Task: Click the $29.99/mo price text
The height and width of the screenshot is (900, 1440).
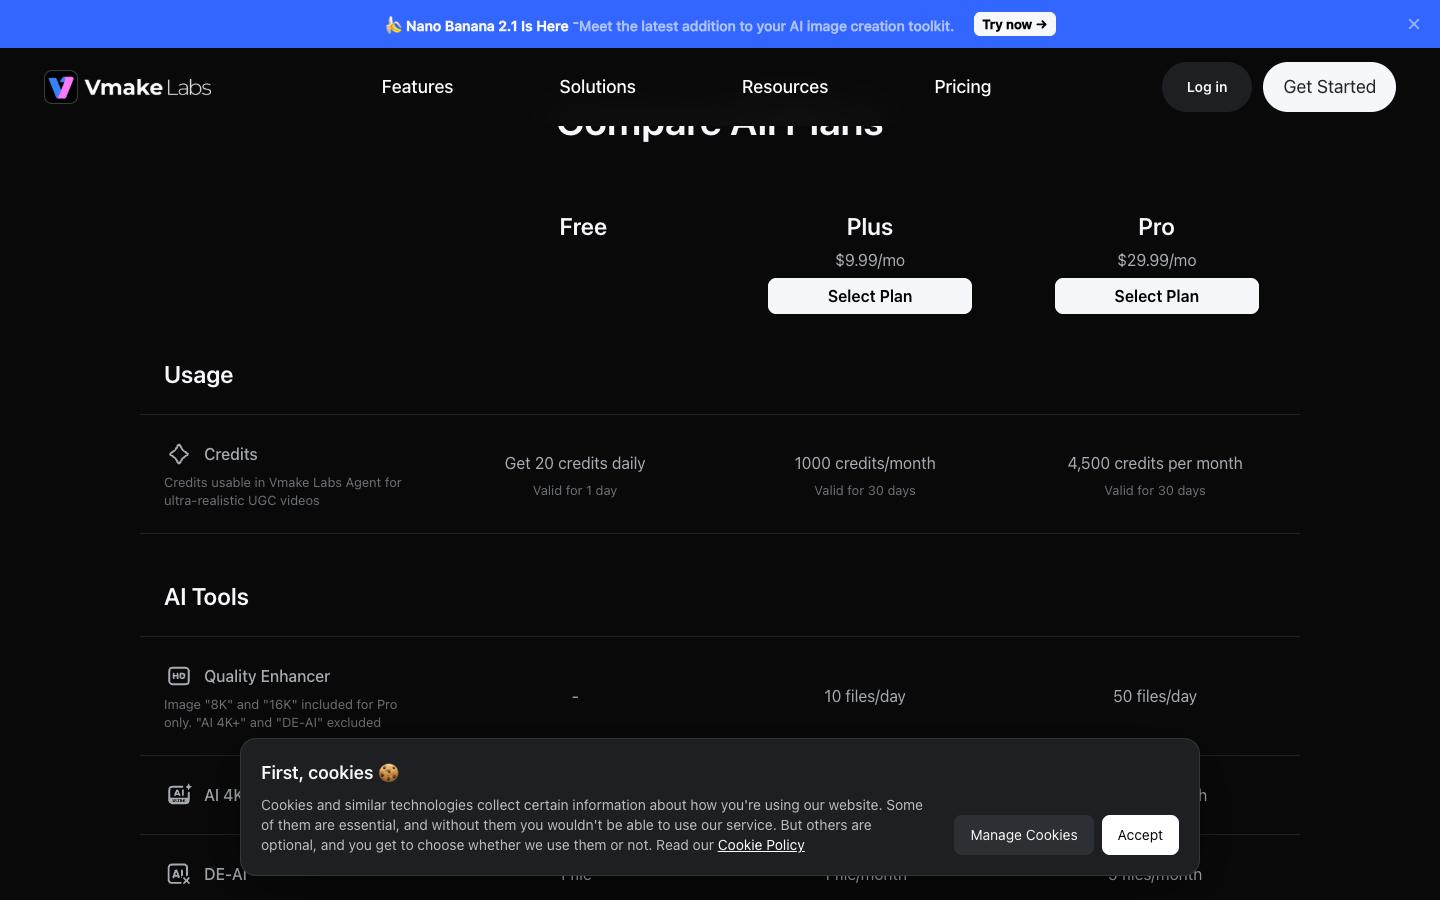Action: coord(1157,260)
